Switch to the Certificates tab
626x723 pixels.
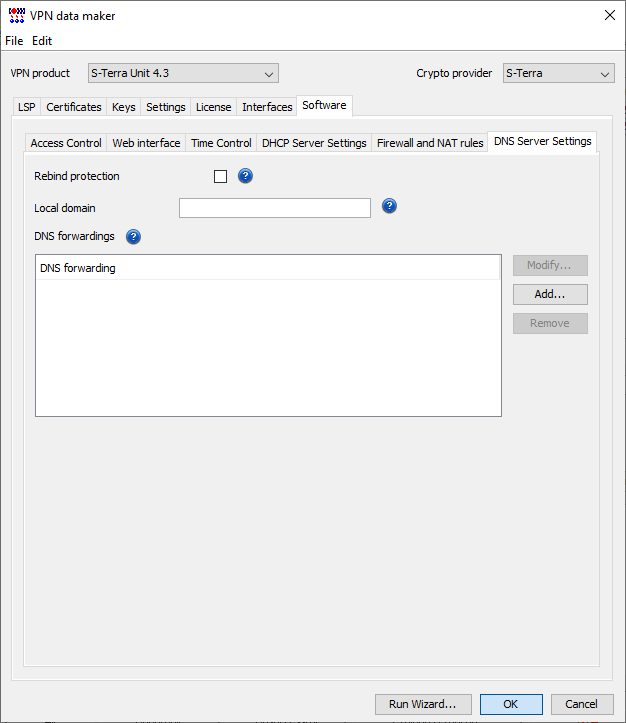coord(74,107)
